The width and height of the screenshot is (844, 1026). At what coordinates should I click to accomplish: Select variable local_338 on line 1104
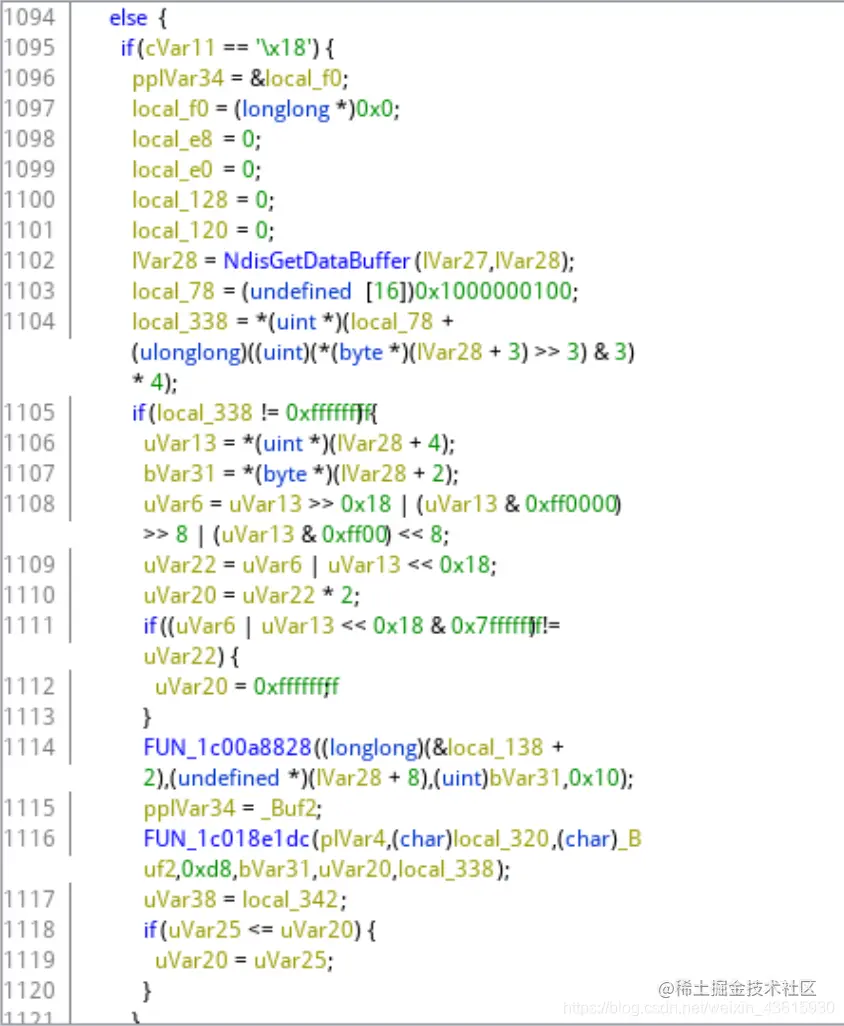(180, 322)
